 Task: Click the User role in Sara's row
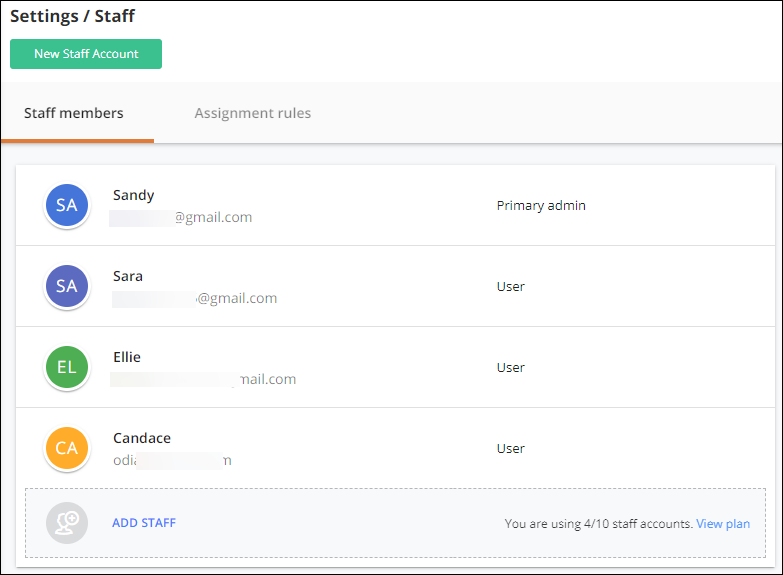click(510, 287)
